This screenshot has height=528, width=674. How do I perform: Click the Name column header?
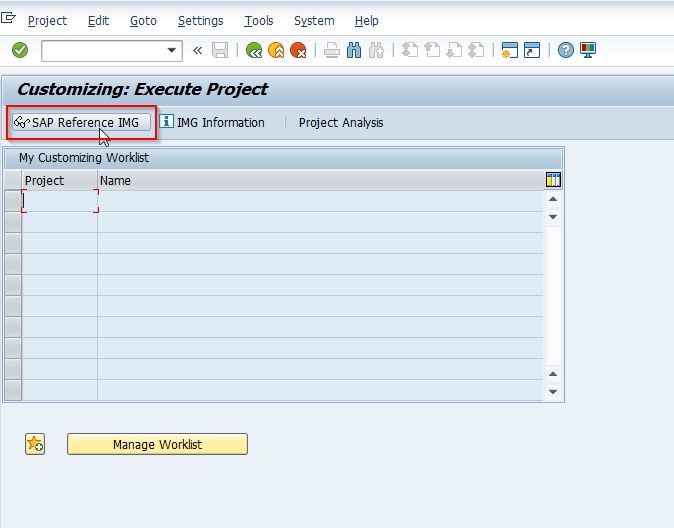coord(320,181)
